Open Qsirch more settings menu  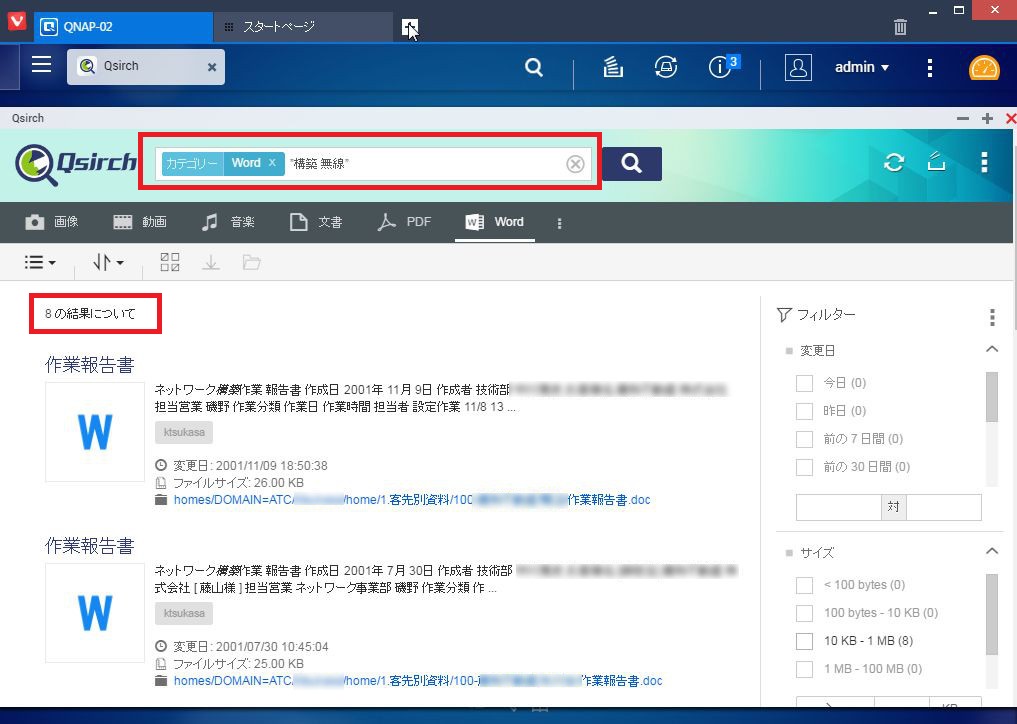click(984, 162)
